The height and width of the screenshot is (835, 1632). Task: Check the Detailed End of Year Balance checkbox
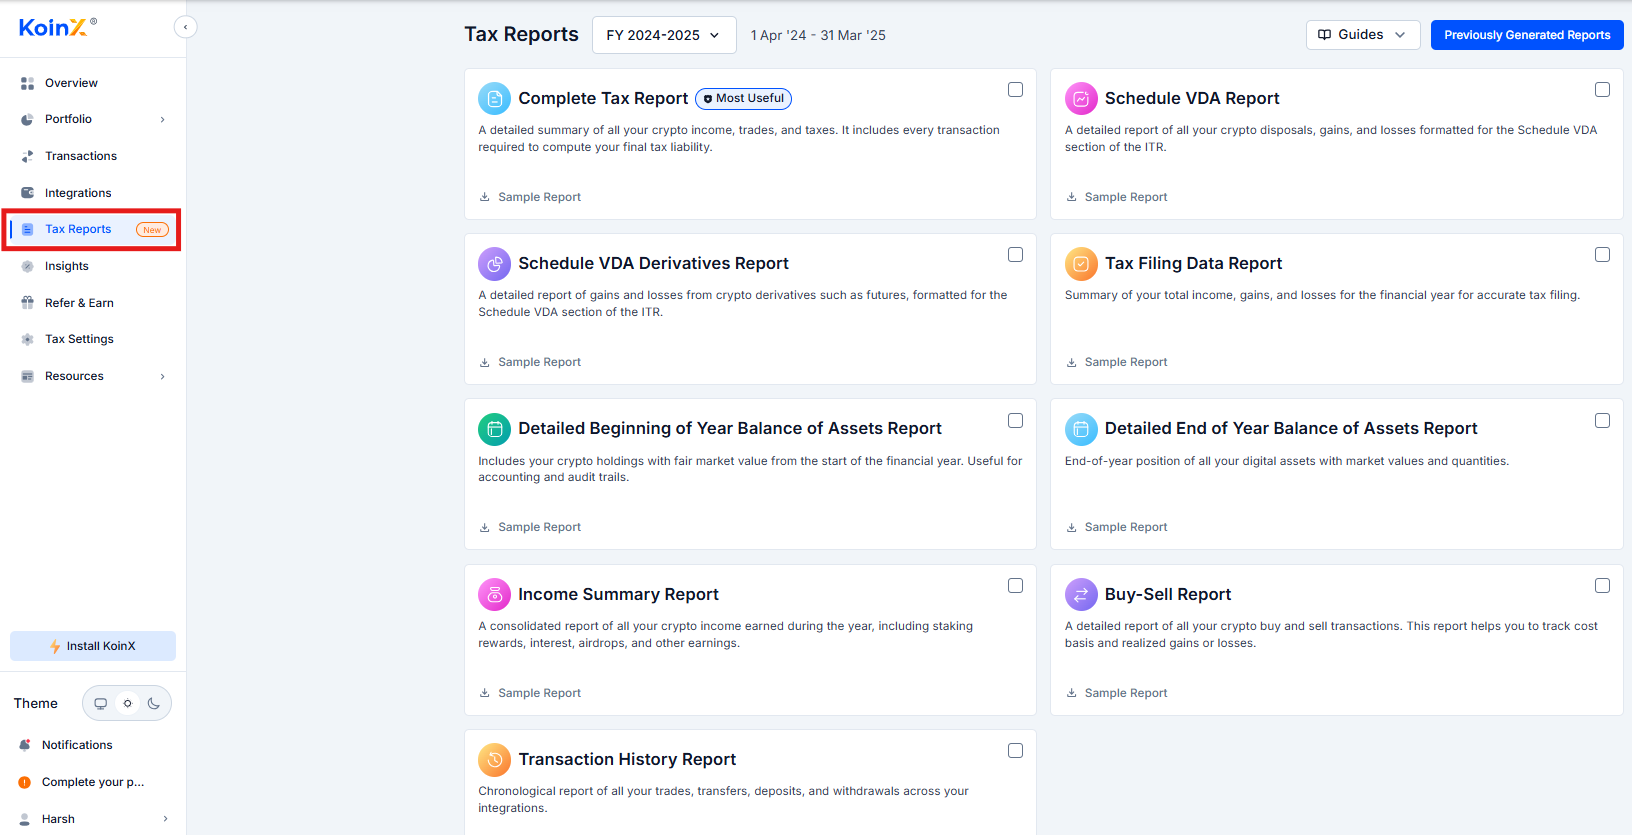1602,421
